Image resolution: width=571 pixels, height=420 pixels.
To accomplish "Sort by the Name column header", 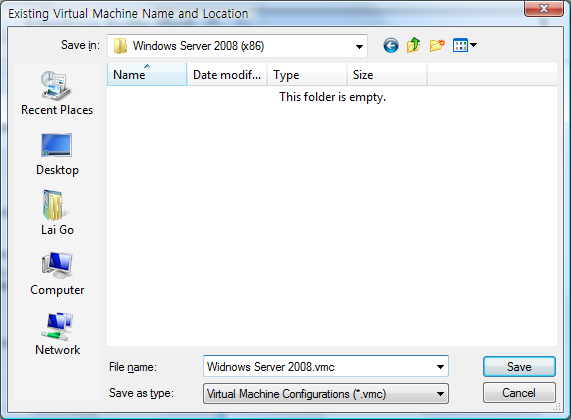I will (147, 75).
